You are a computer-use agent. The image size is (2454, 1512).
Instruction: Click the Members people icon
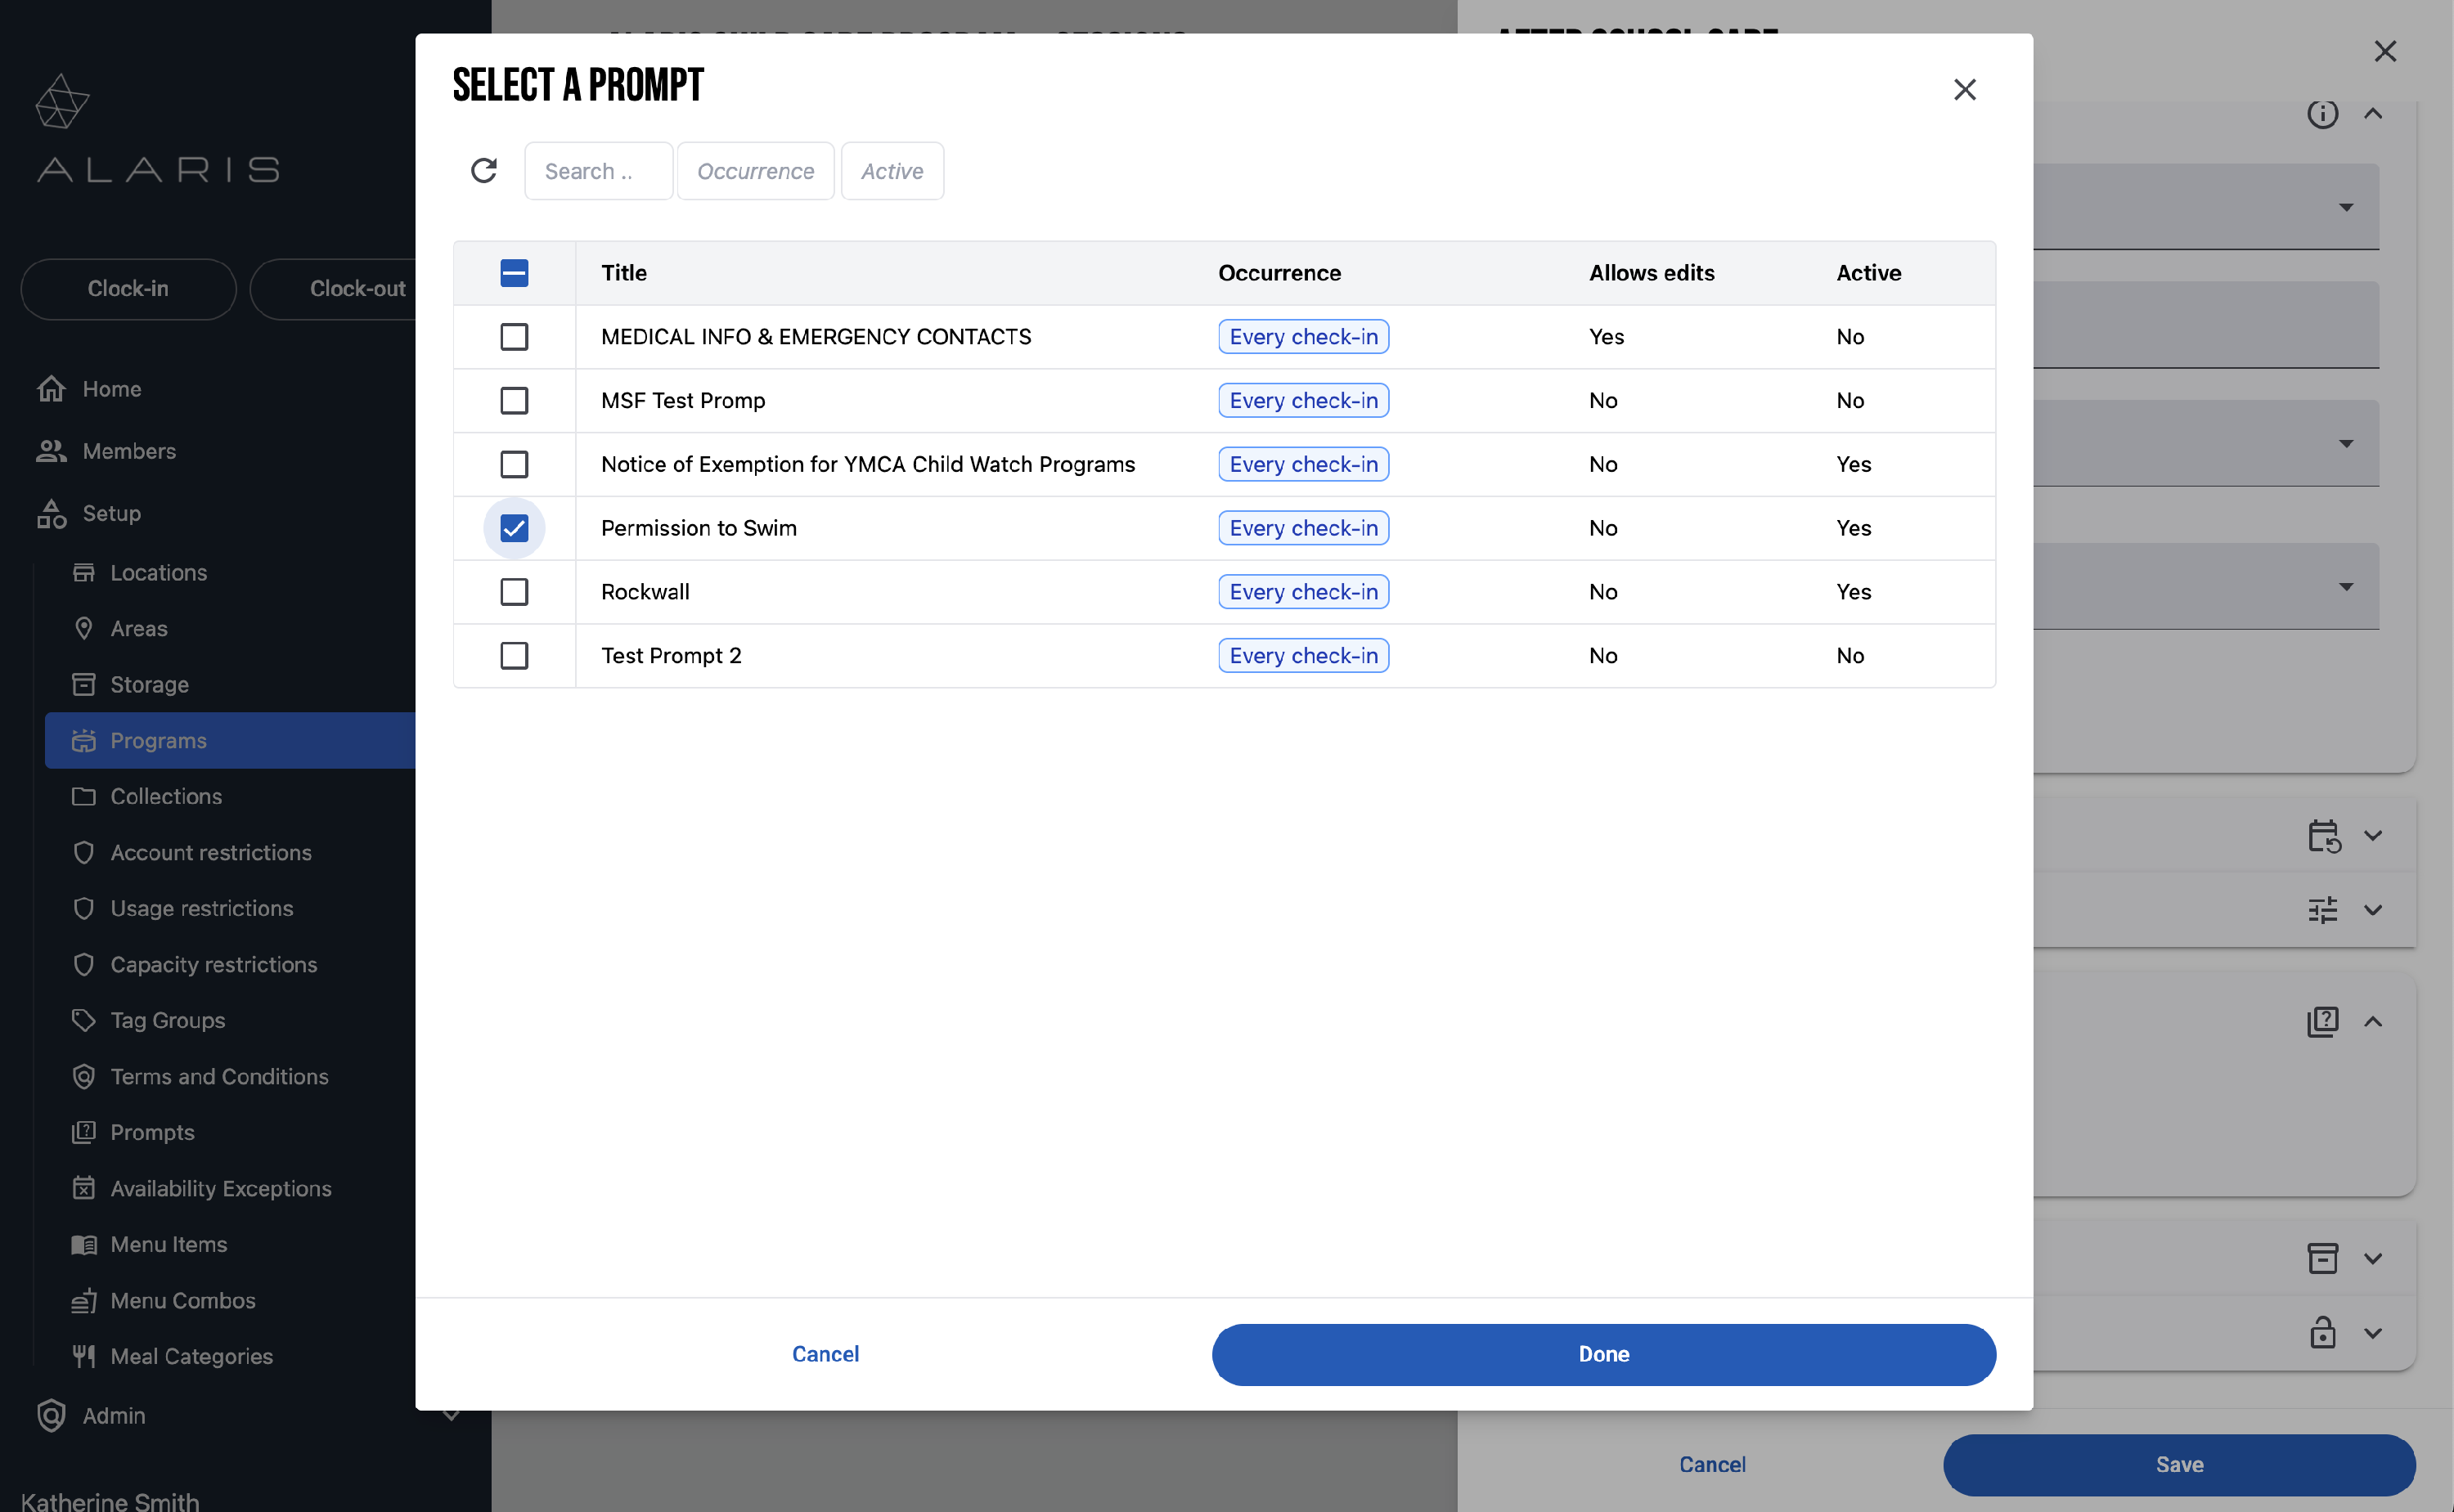point(51,451)
